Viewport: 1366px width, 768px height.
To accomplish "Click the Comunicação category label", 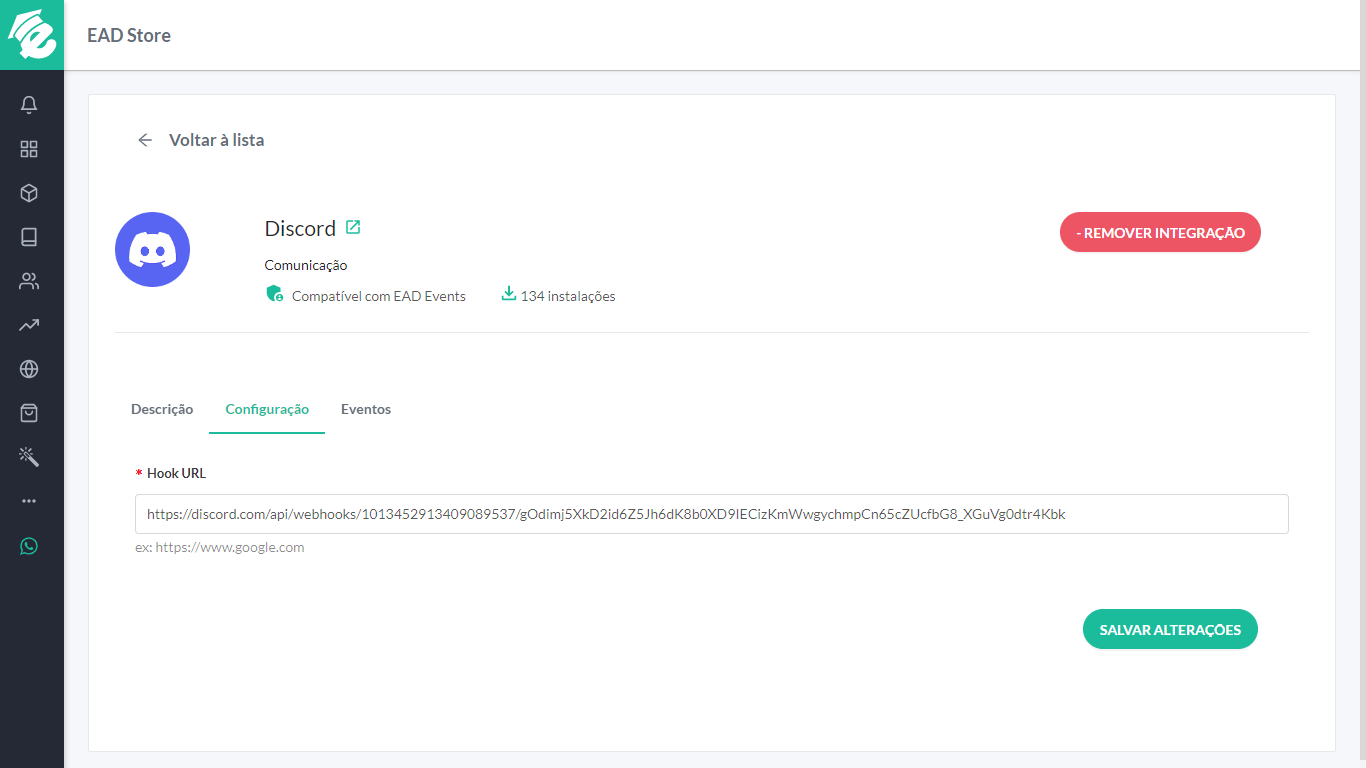I will pyautogui.click(x=306, y=265).
